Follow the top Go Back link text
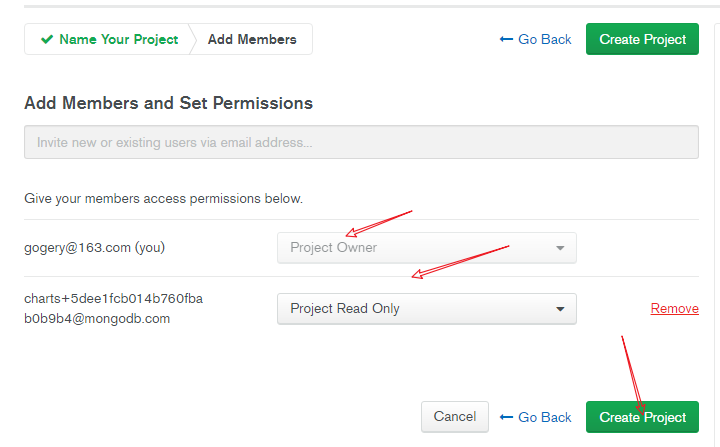 click(x=545, y=40)
